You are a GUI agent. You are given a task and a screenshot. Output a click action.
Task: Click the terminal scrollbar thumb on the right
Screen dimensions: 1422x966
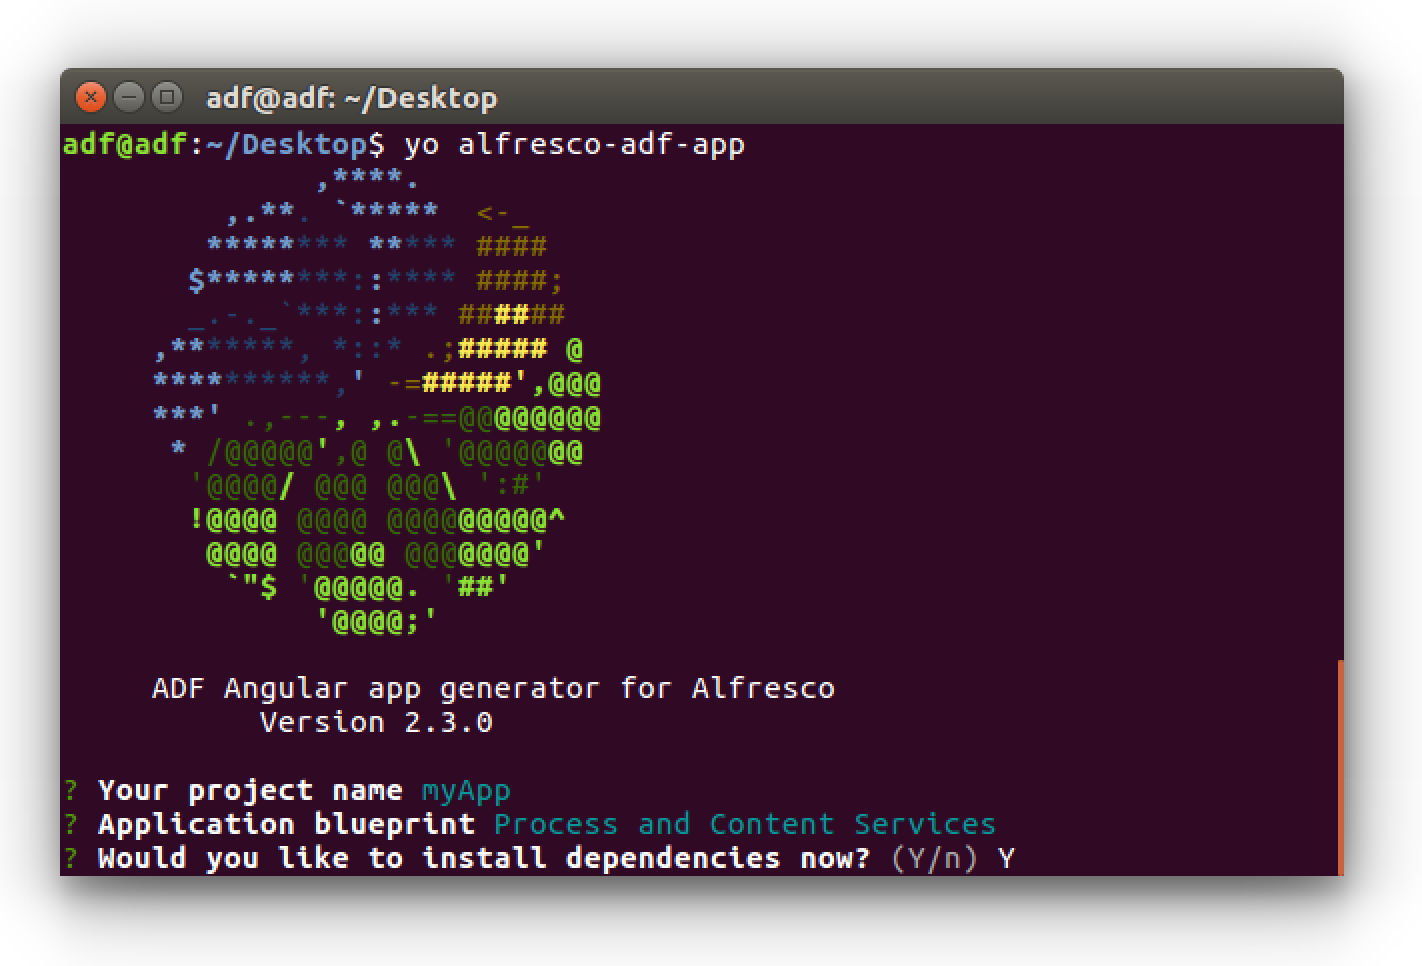coord(1340,767)
